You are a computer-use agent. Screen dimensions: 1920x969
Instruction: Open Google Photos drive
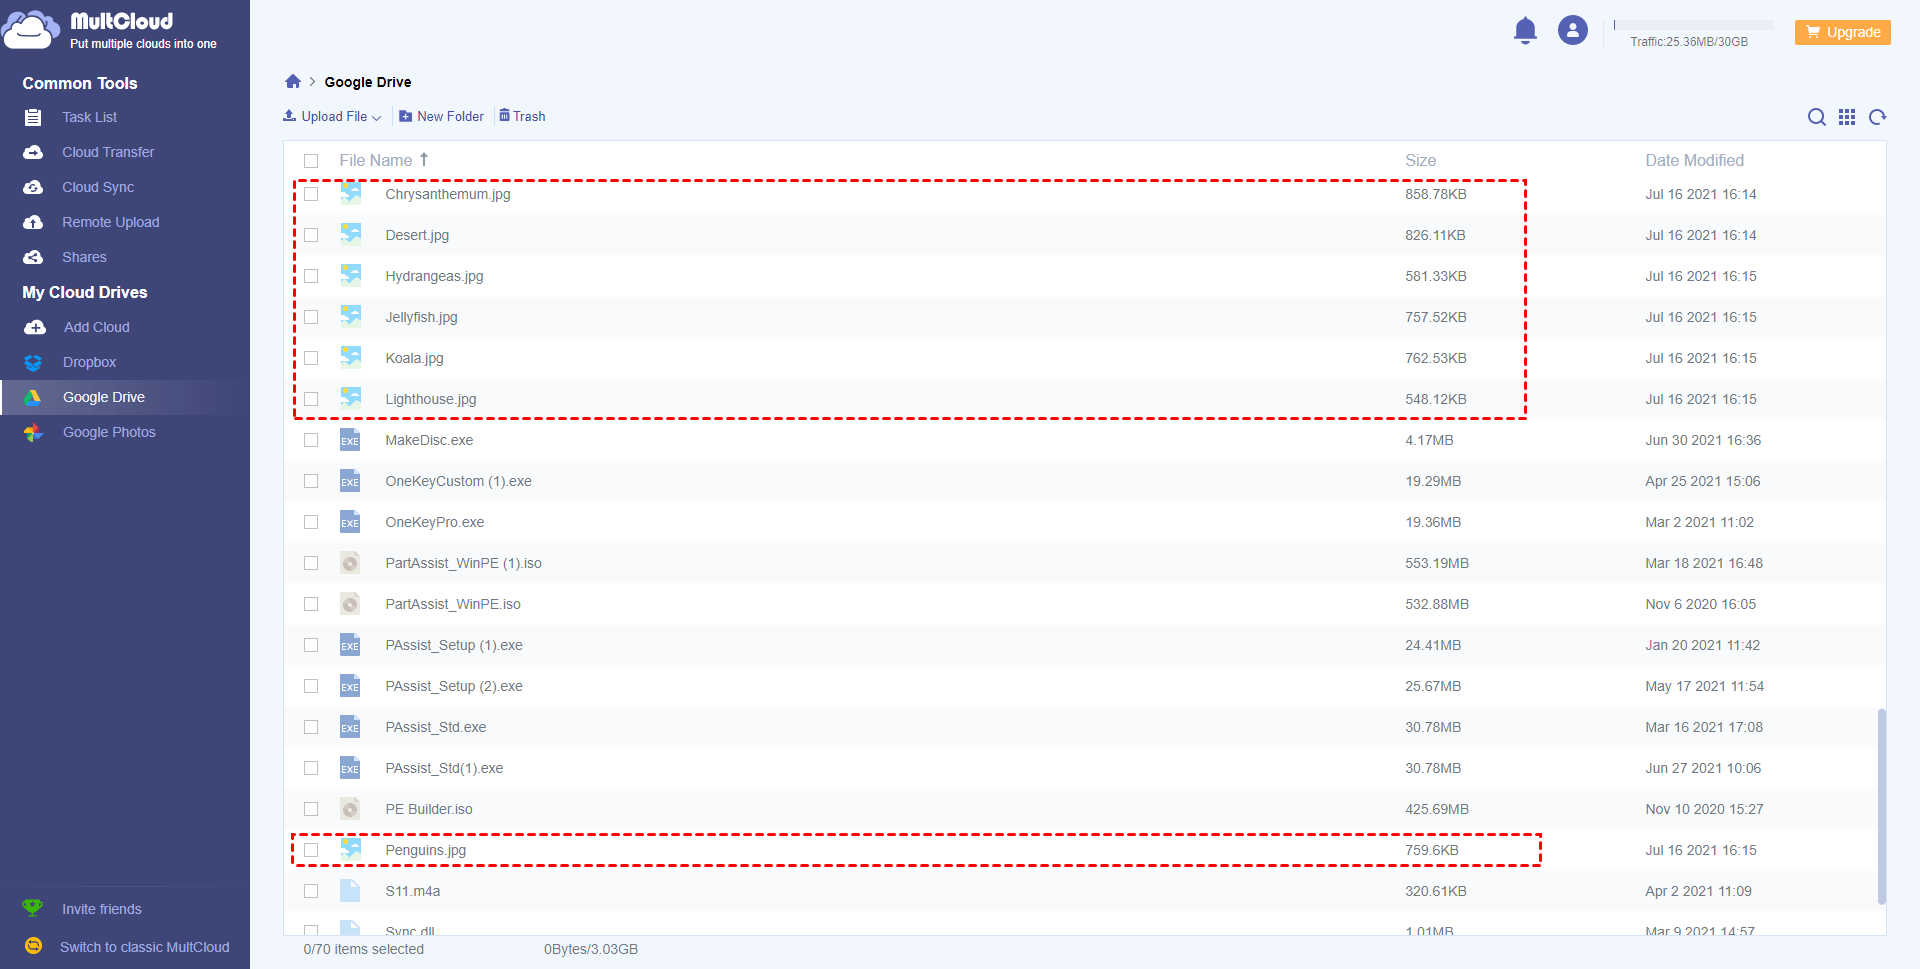(x=109, y=432)
